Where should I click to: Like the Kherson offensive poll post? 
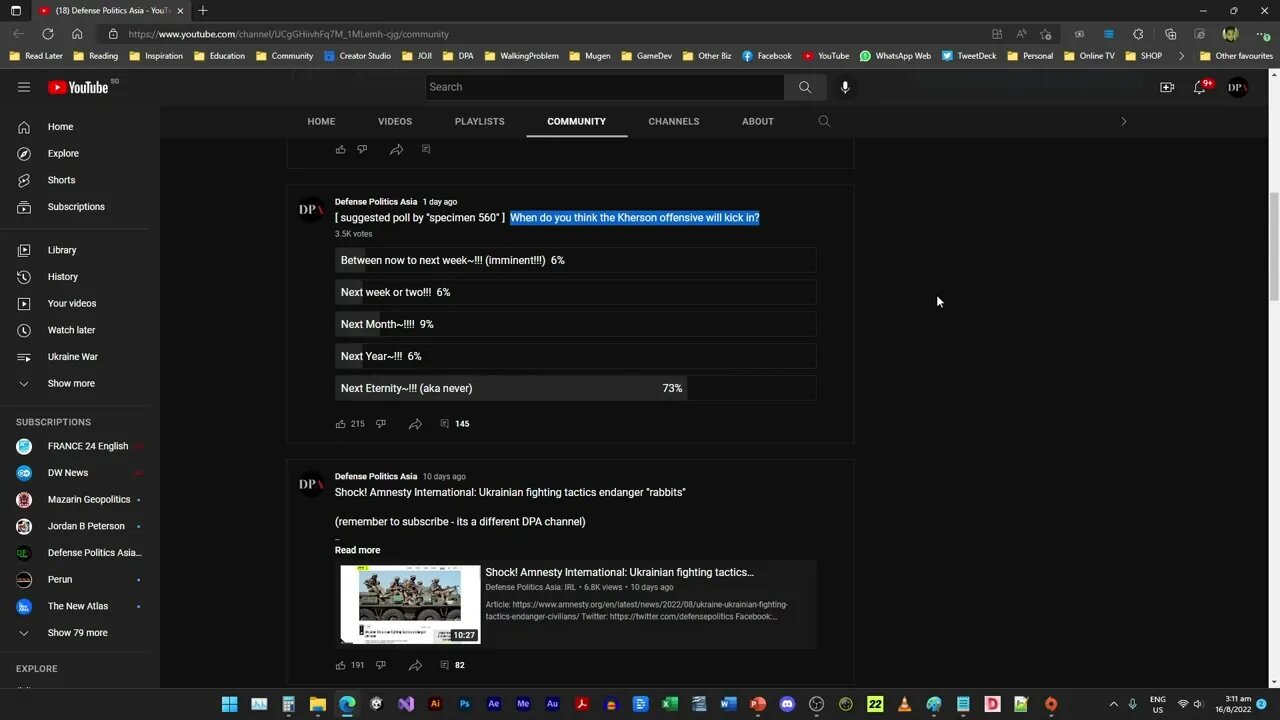pos(340,424)
